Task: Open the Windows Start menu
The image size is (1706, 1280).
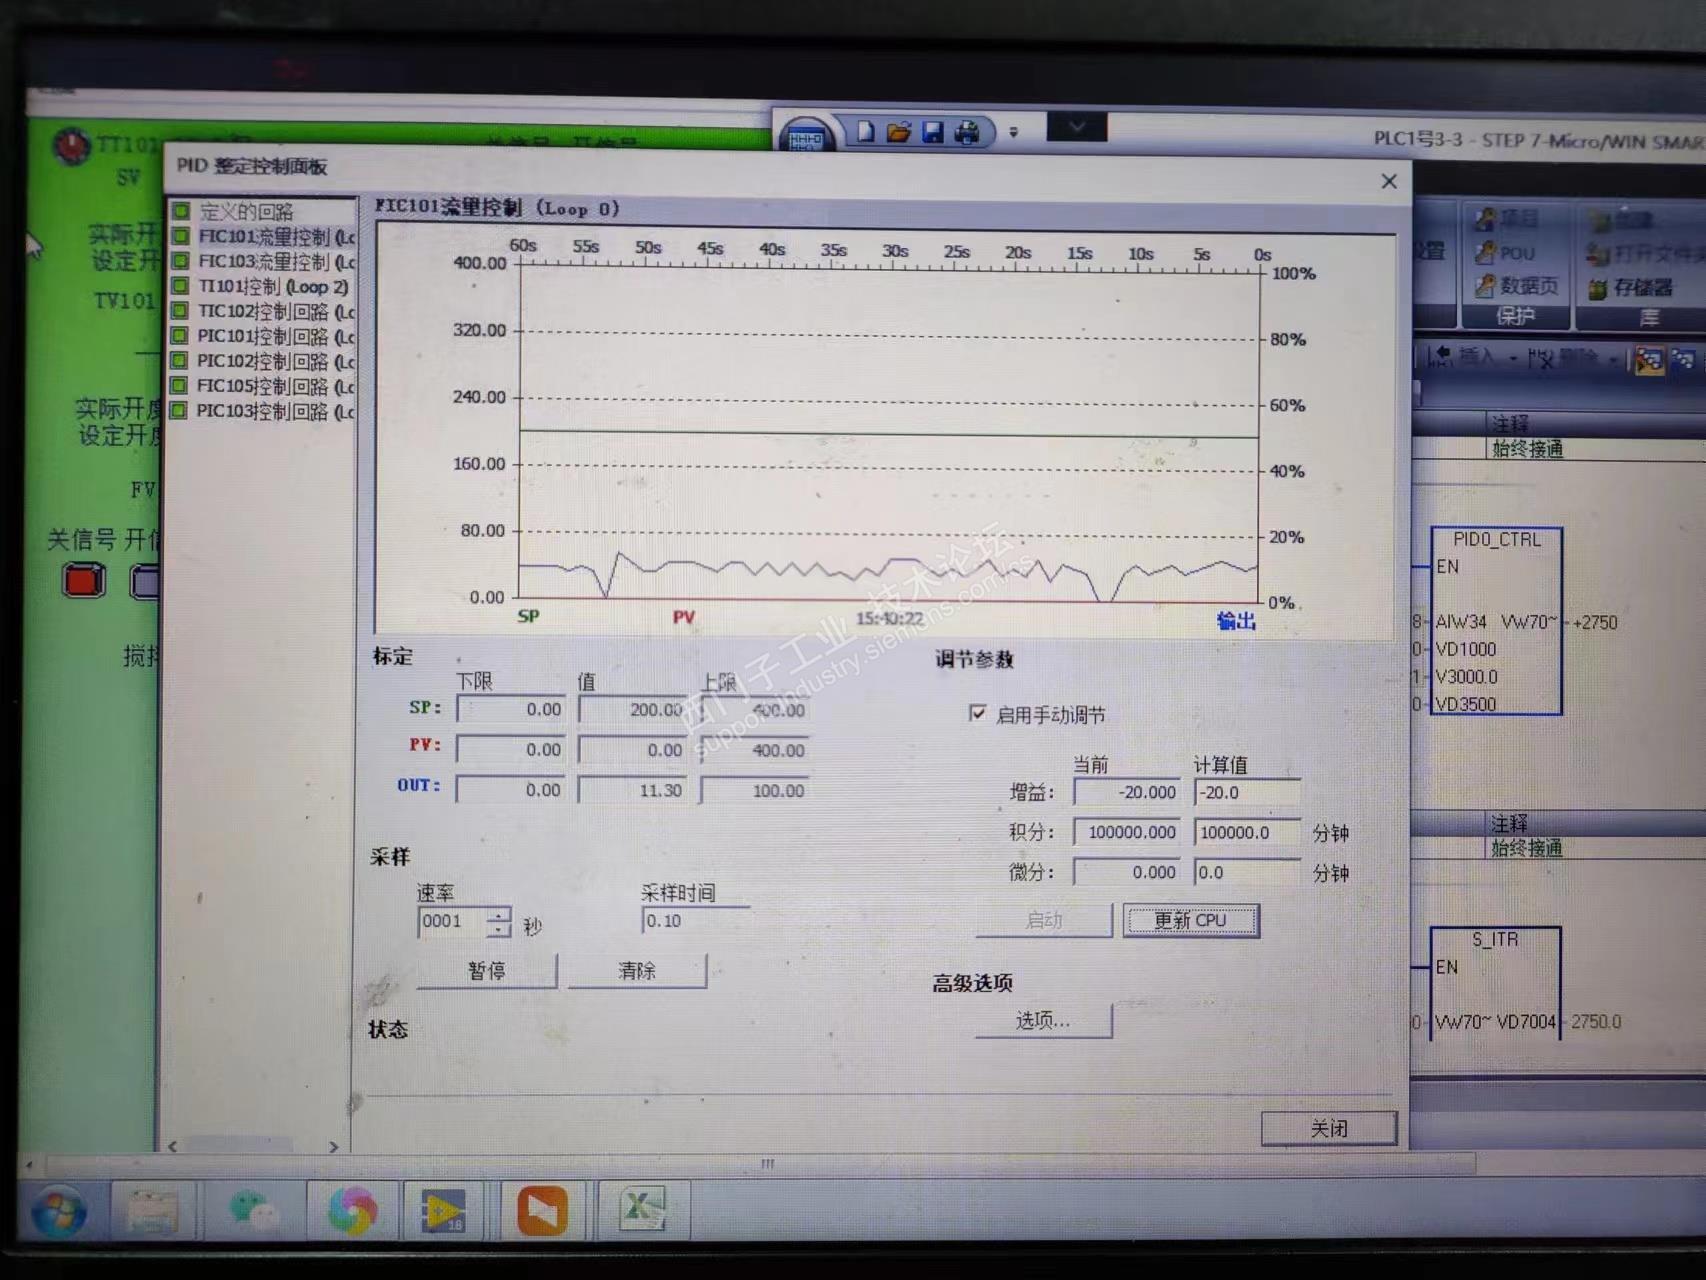Action: [x=59, y=1212]
